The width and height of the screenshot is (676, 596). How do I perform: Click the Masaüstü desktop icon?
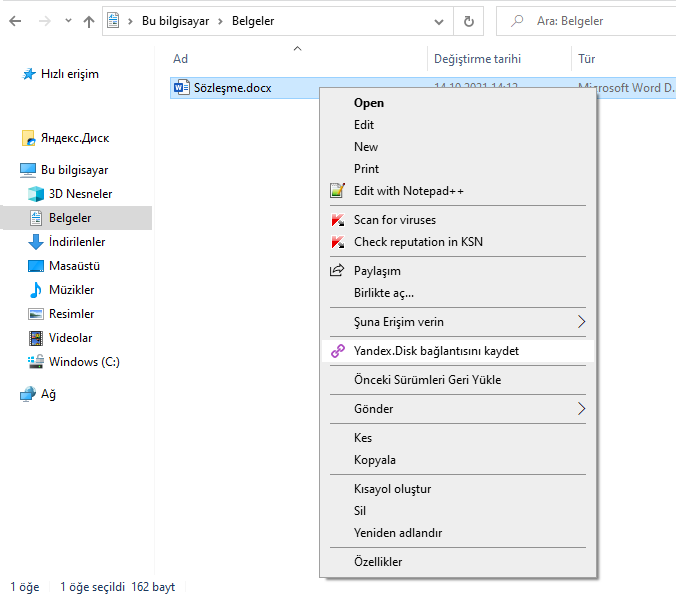click(x=36, y=266)
